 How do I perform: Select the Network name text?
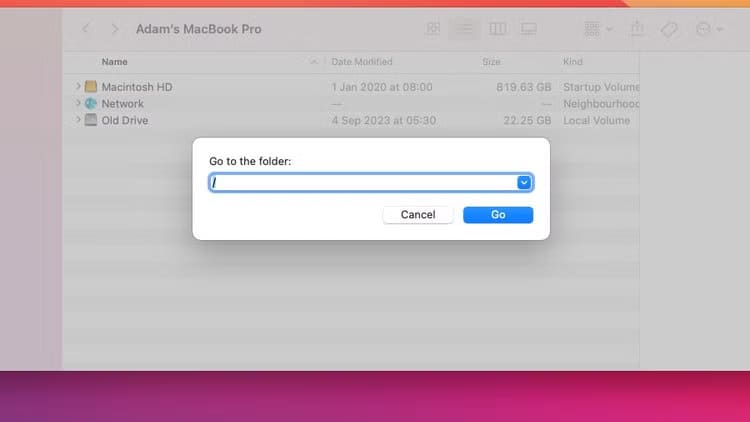[122, 104]
